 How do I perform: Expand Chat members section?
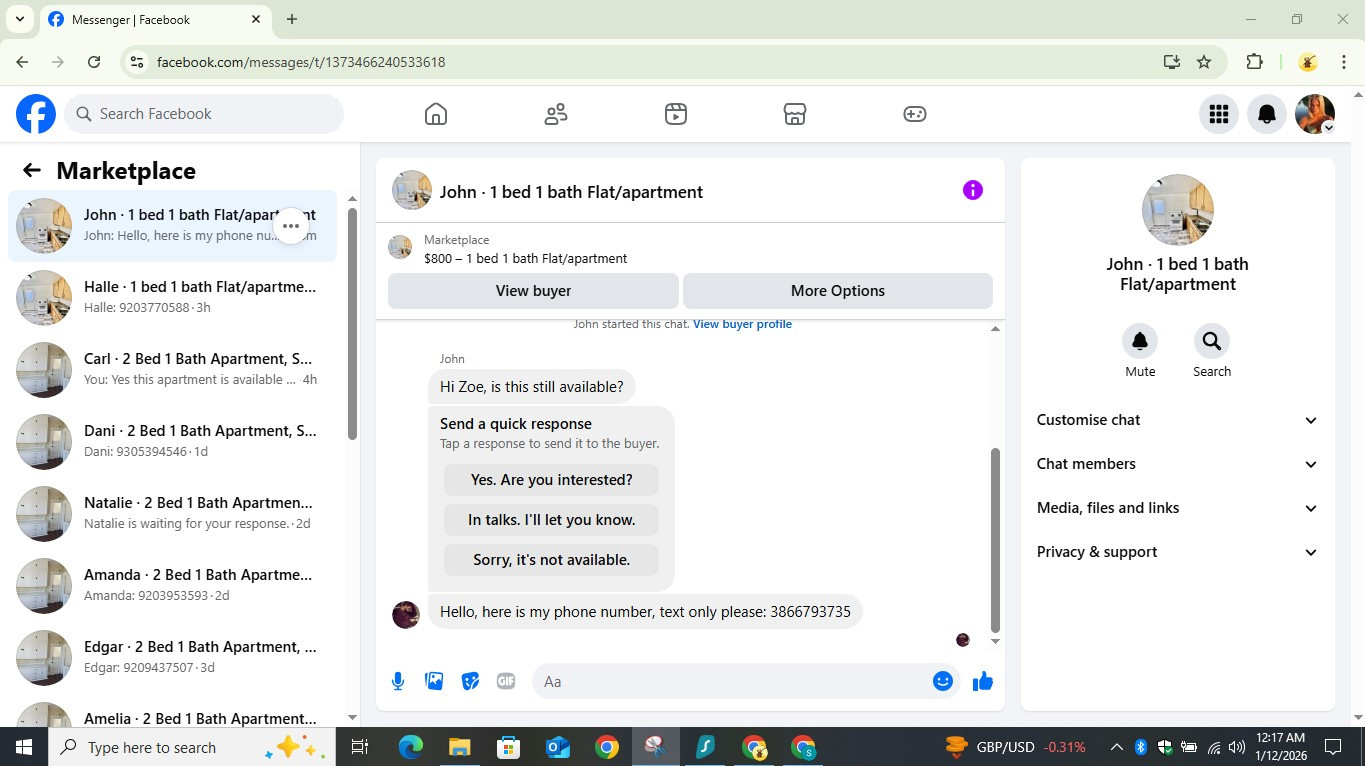pyautogui.click(x=1178, y=464)
